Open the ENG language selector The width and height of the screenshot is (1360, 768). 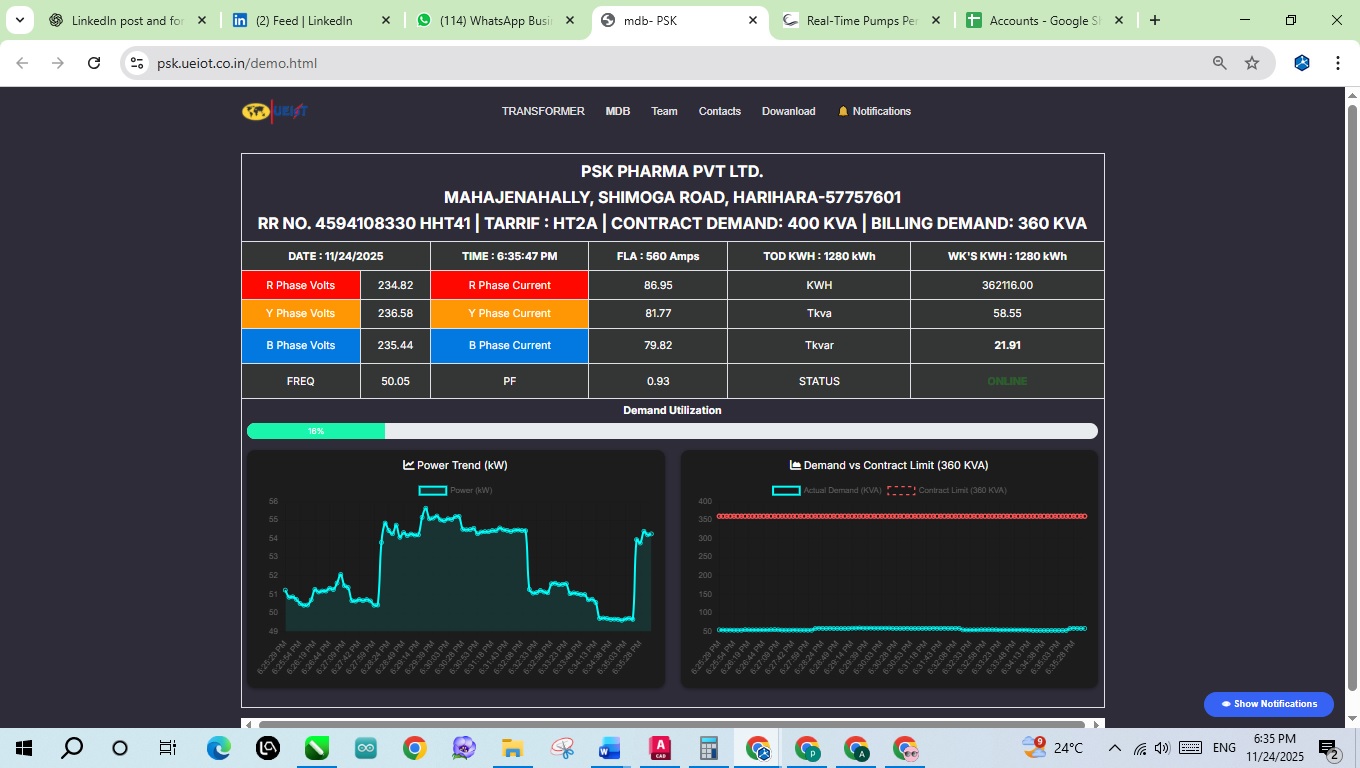click(x=1224, y=747)
